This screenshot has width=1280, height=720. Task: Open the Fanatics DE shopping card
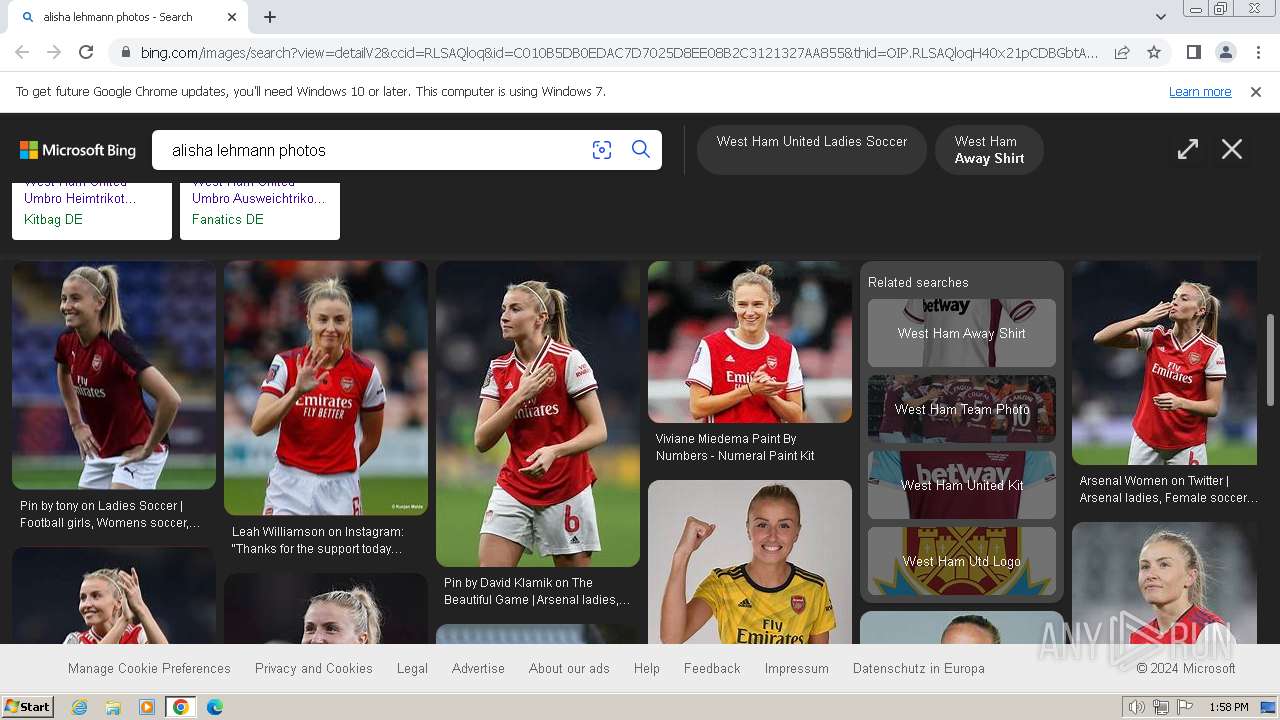pos(260,211)
